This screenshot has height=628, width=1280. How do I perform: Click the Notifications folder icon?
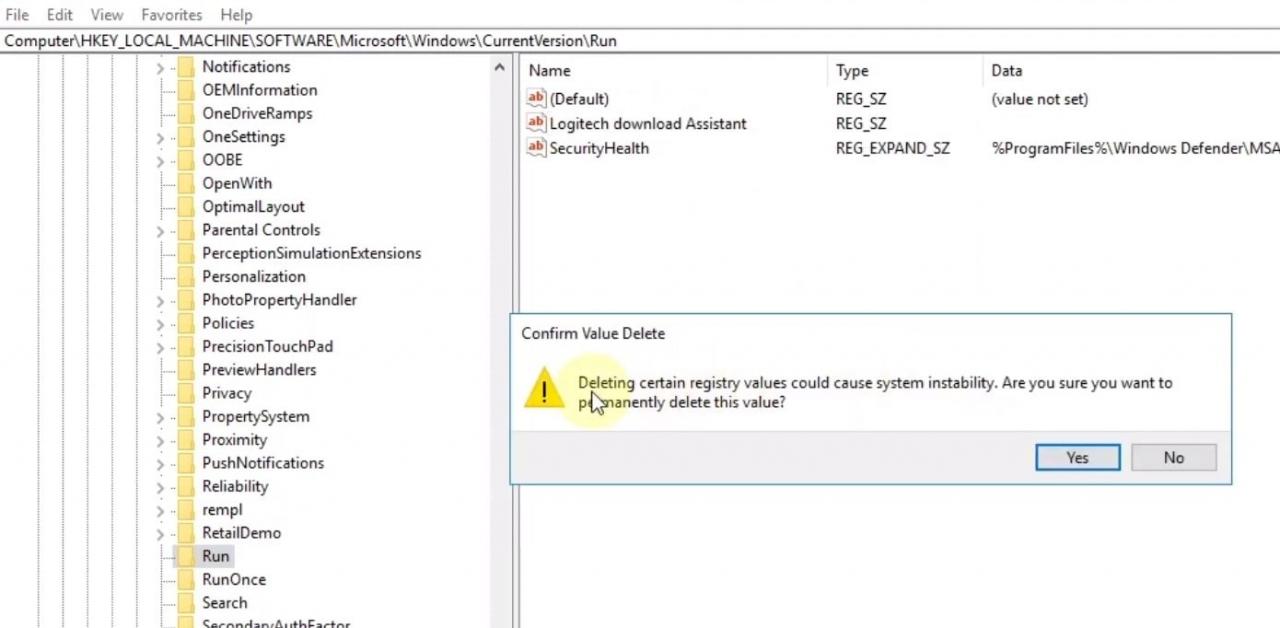click(186, 67)
